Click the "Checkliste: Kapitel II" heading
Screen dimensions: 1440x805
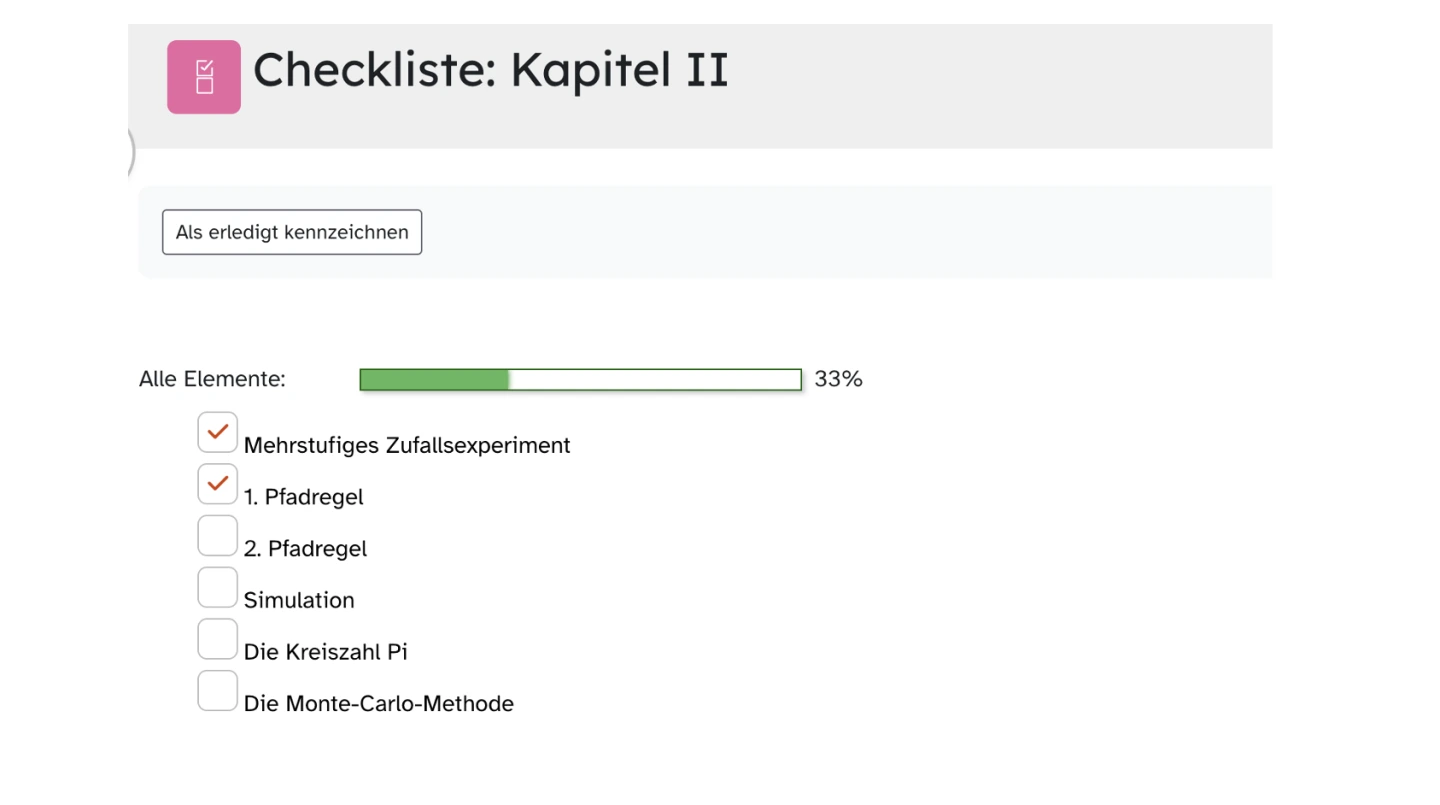490,70
